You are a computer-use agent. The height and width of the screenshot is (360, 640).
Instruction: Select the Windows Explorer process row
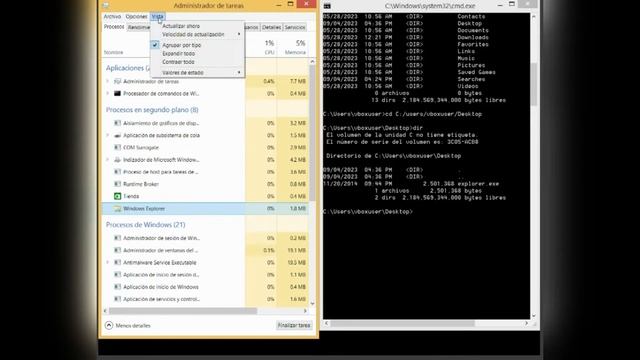205,209
